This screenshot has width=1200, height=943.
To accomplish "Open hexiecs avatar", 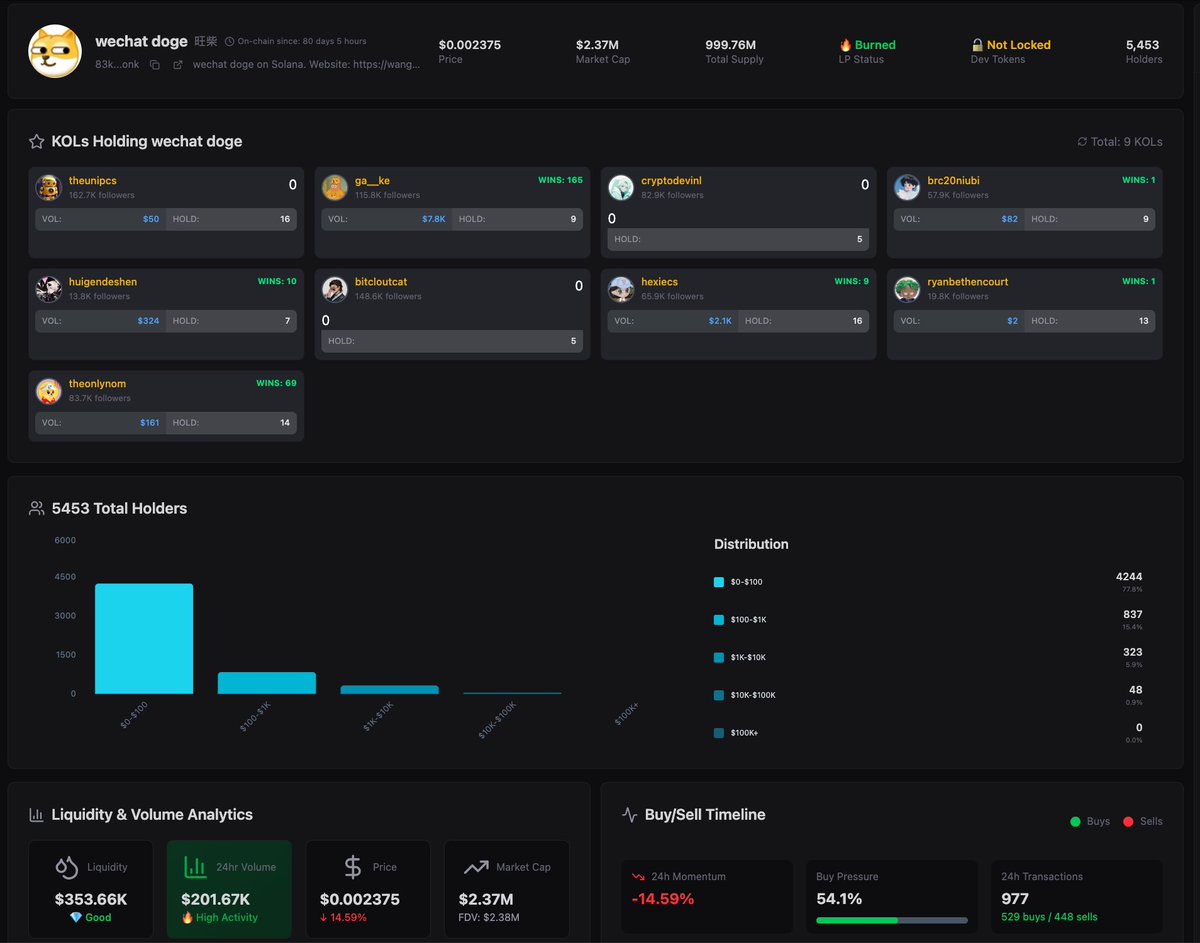I will click(x=621, y=289).
